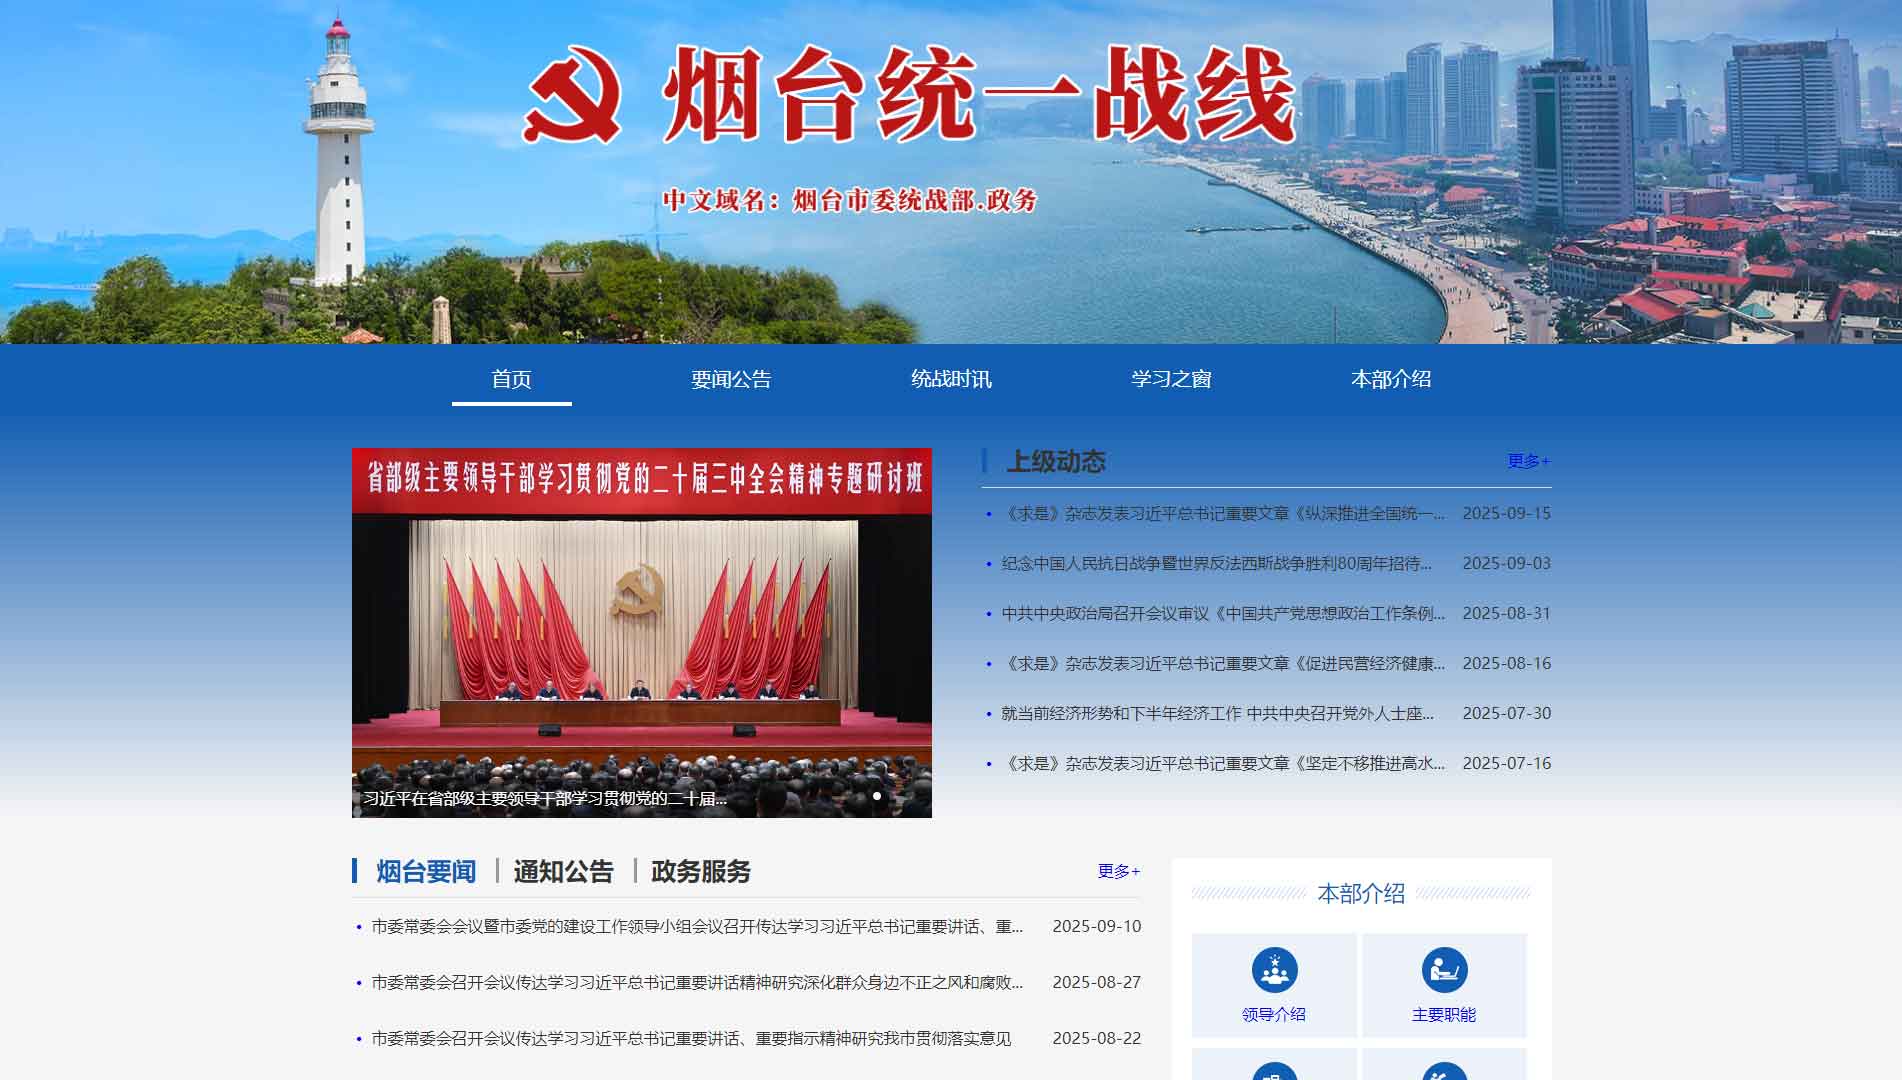Click the date 2025-07-16
The width and height of the screenshot is (1902, 1080).
click(1507, 763)
